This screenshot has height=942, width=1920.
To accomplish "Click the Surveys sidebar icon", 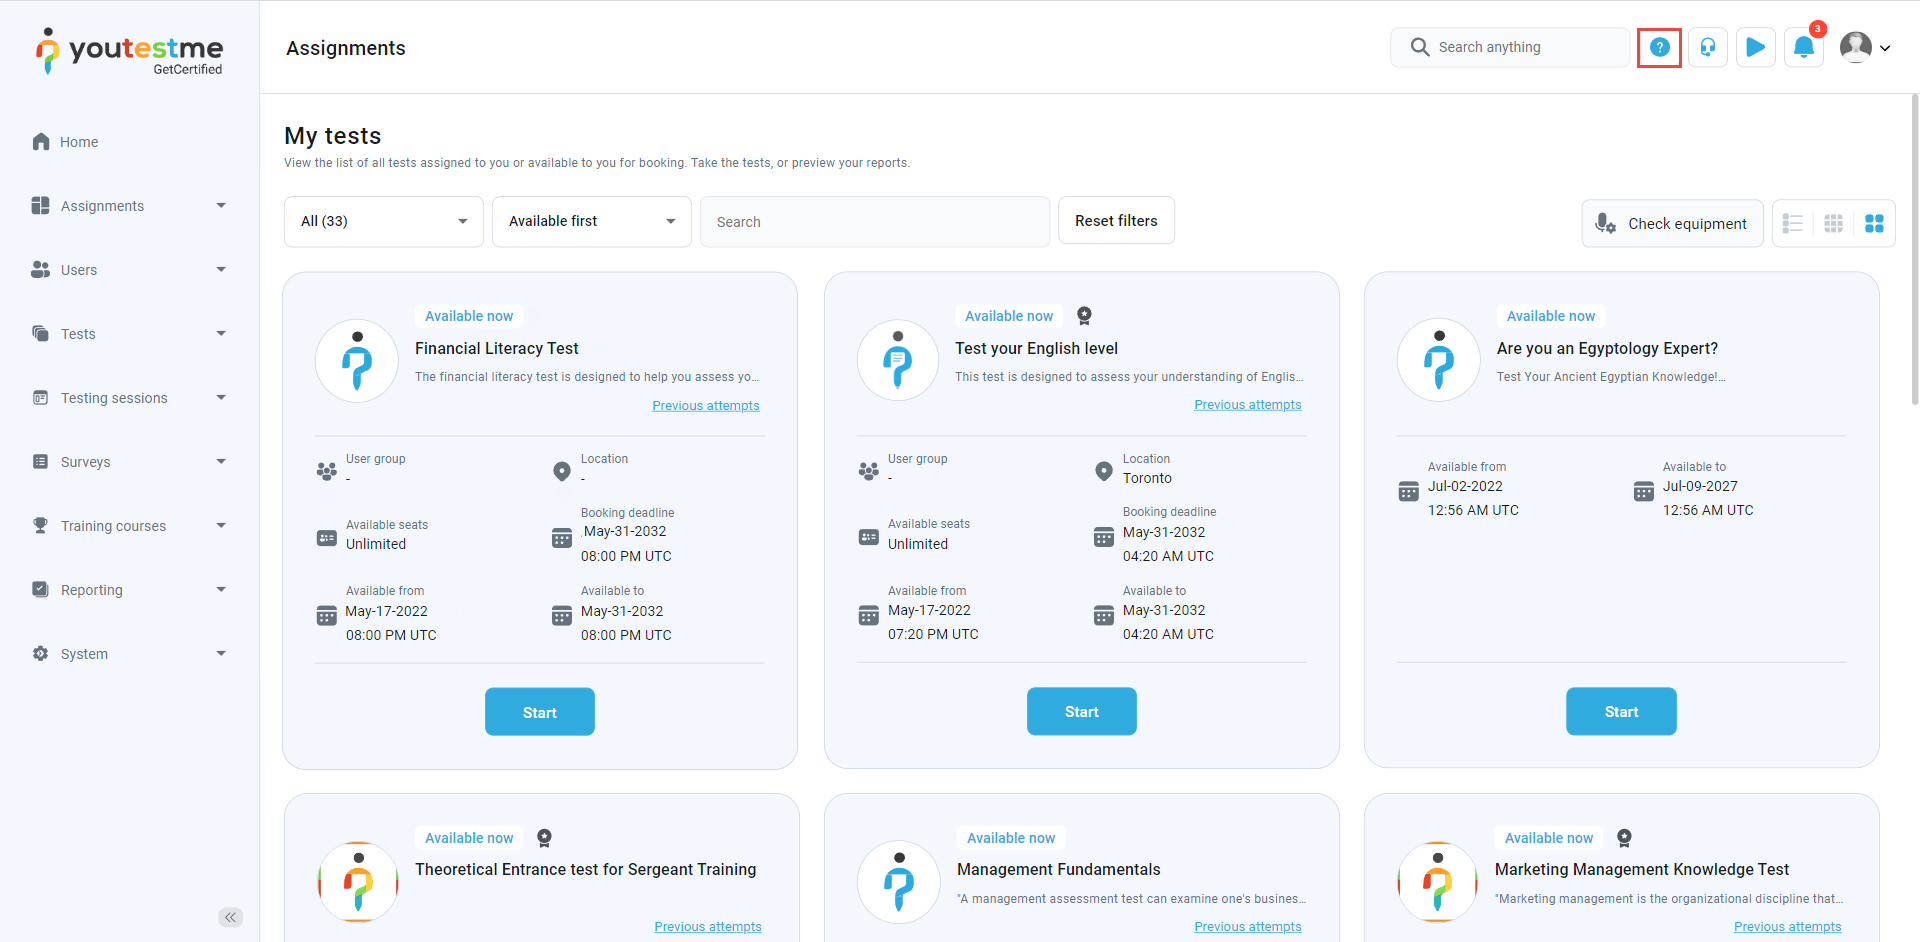I will (x=41, y=461).
